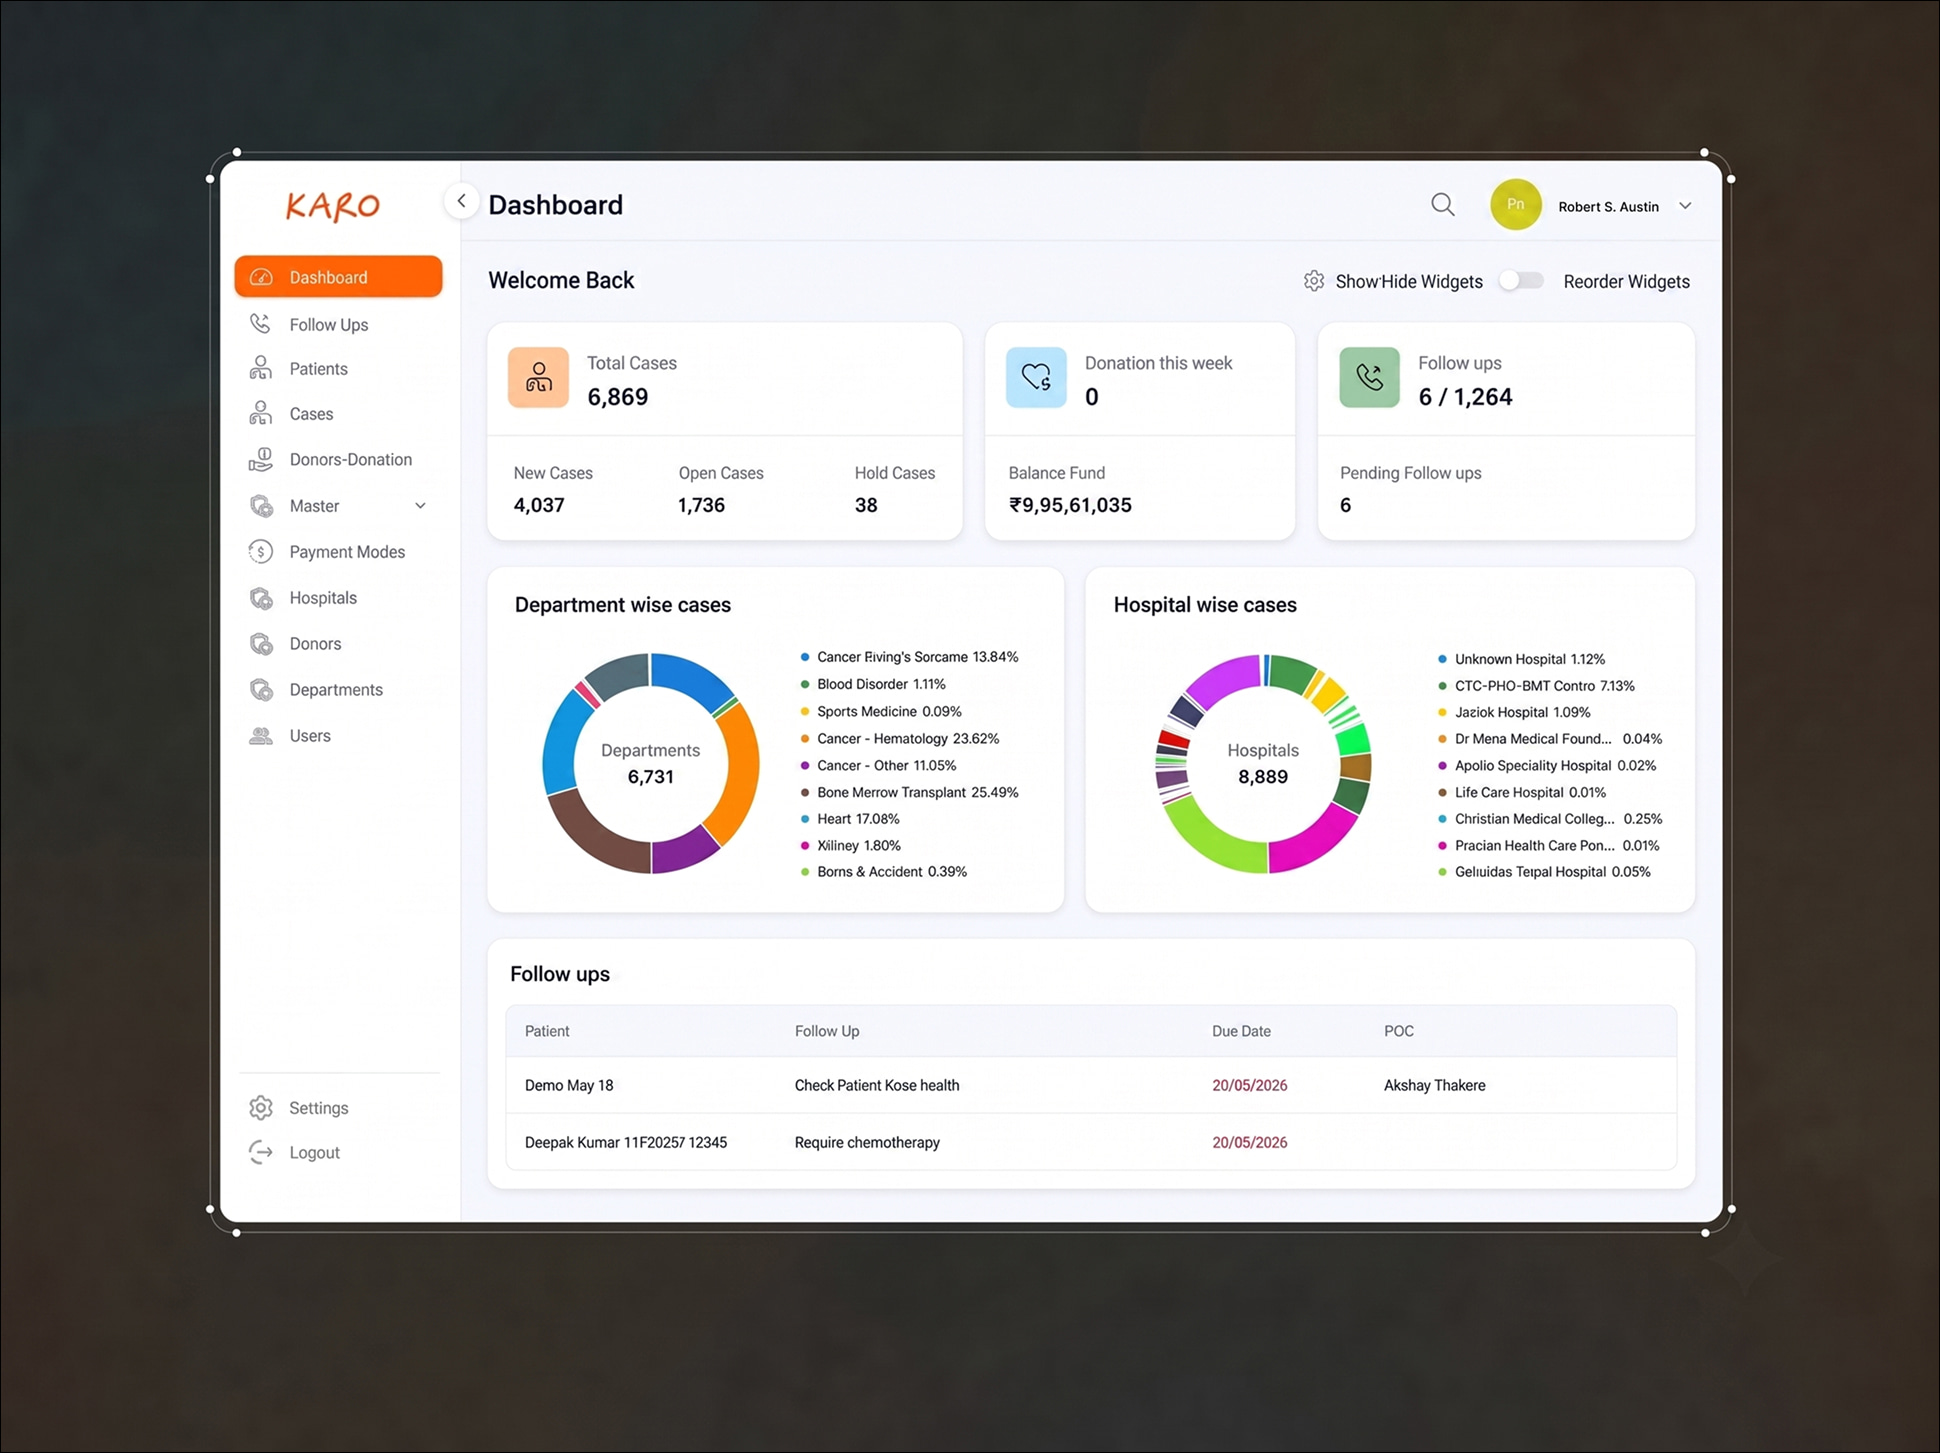This screenshot has width=1940, height=1453.
Task: Click Heart 17.08% legend entry
Action: coord(850,819)
